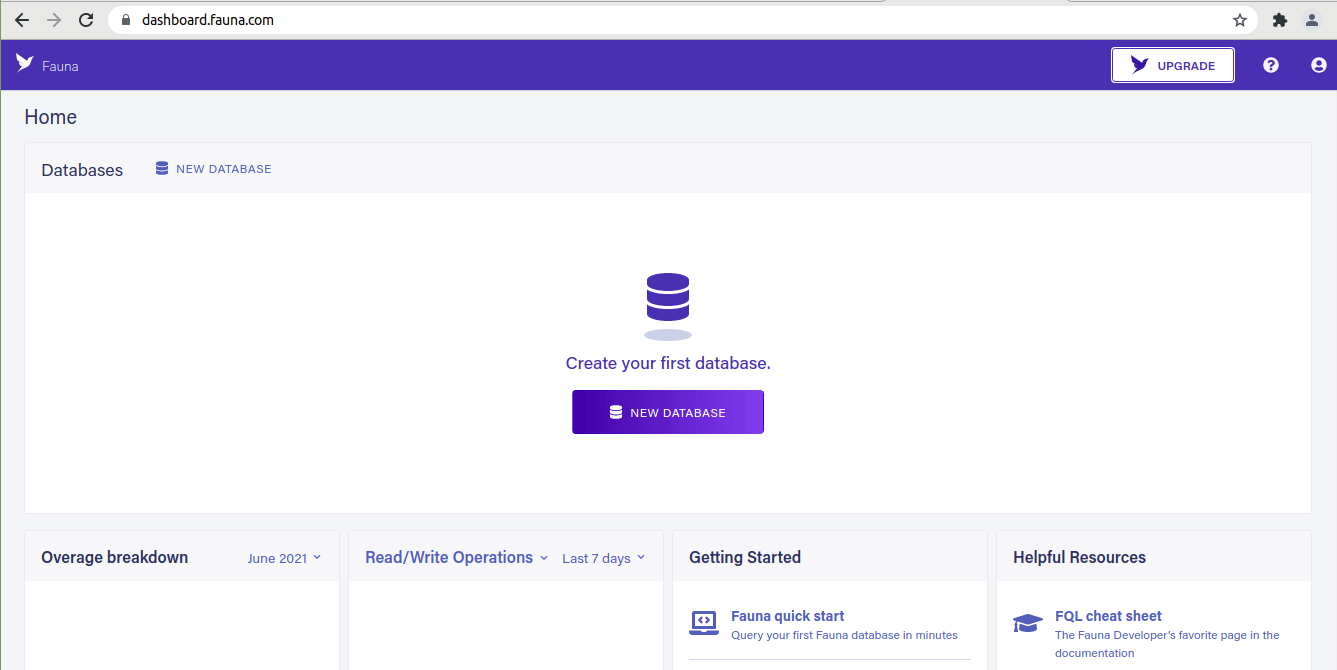Open the Last 7 days range dropdown
Viewport: 1337px width, 670px height.
click(604, 558)
